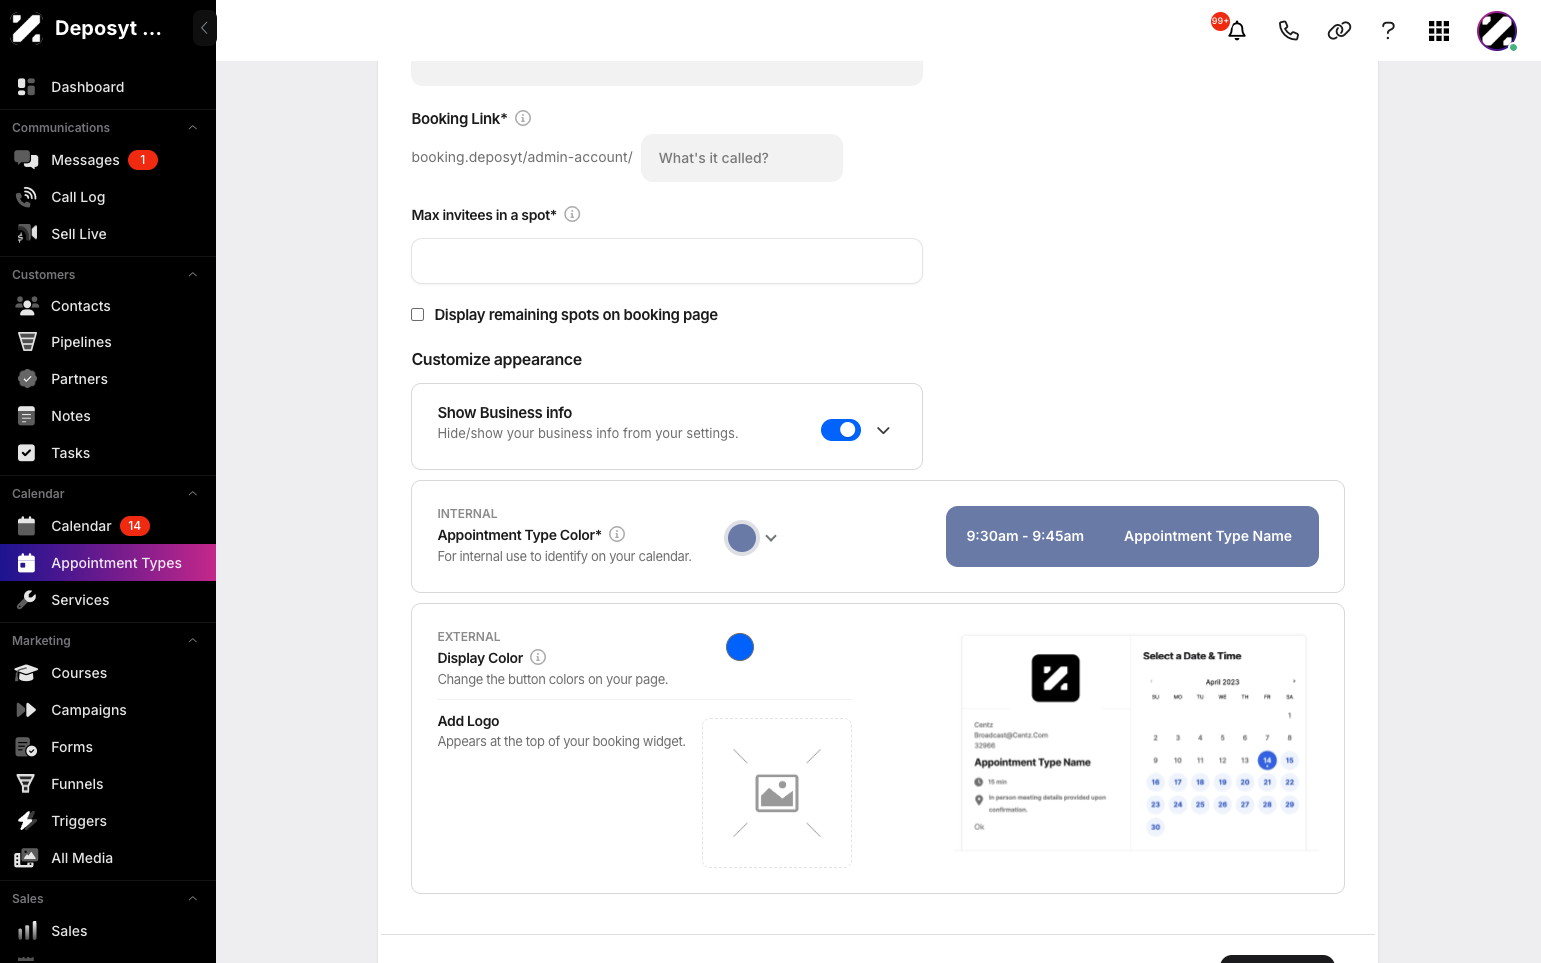Image resolution: width=1541 pixels, height=963 pixels.
Task: Click the Deposyt logo icon
Action: (27, 28)
